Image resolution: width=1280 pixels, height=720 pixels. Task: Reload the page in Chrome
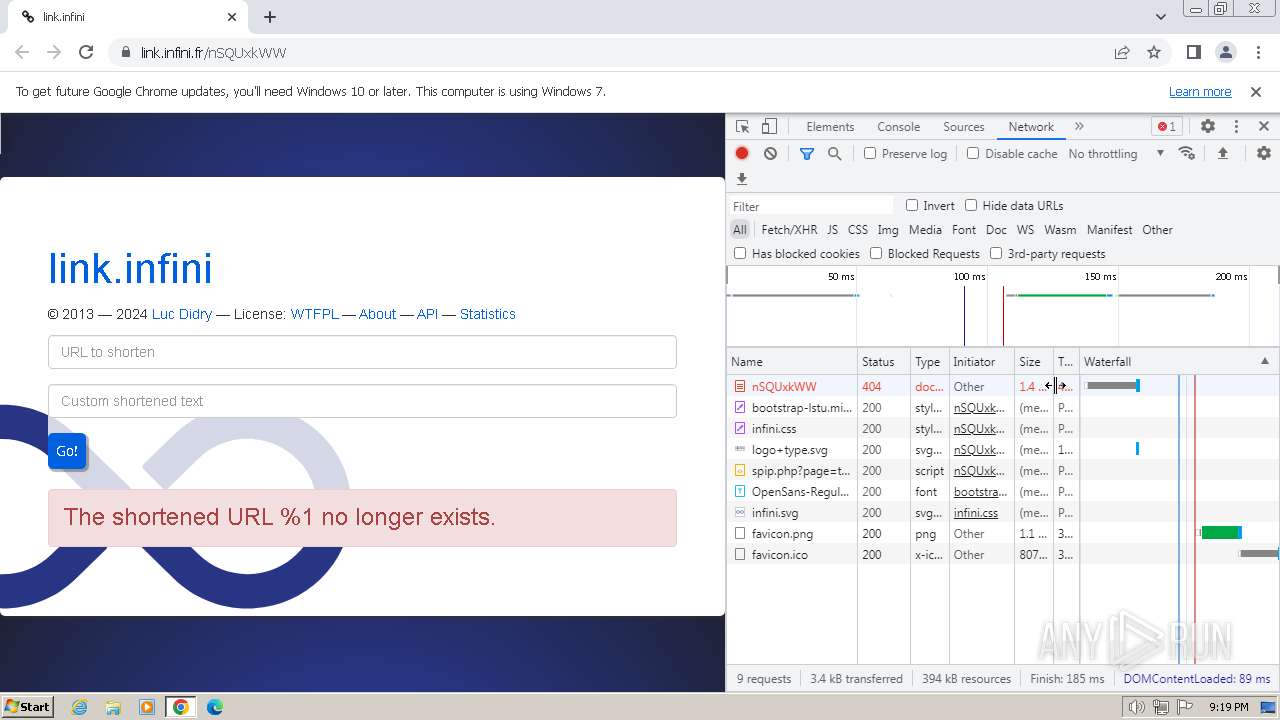point(86,52)
